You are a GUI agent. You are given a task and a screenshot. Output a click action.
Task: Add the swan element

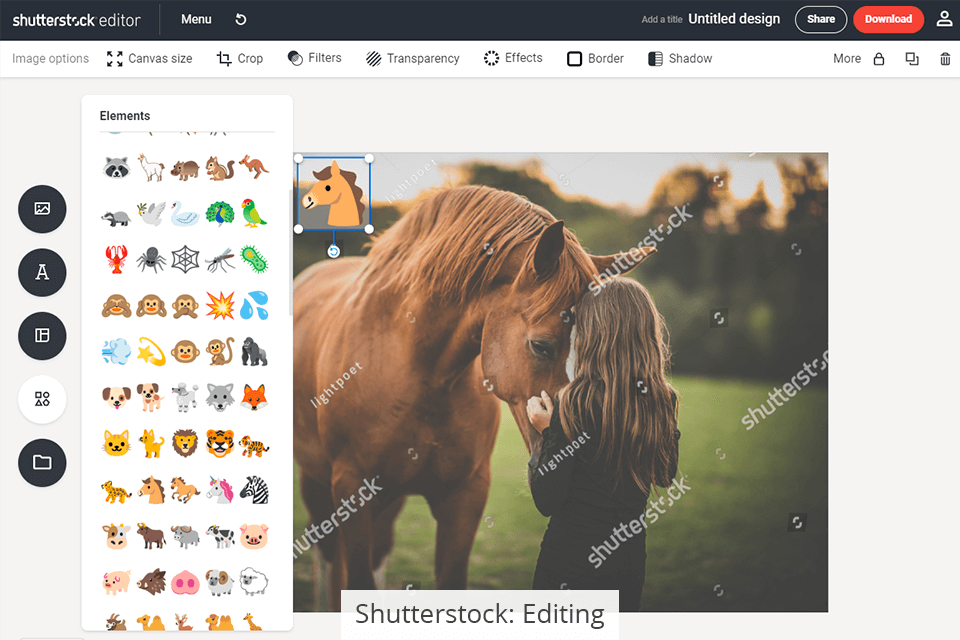click(x=185, y=214)
